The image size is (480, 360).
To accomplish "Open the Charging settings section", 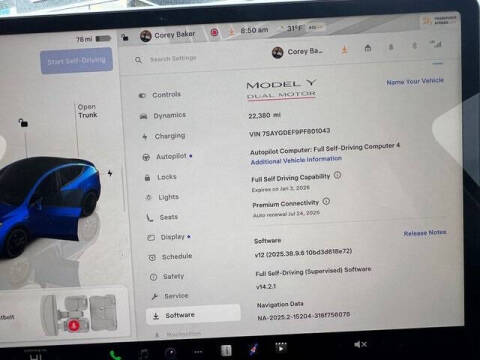I will [x=164, y=136].
